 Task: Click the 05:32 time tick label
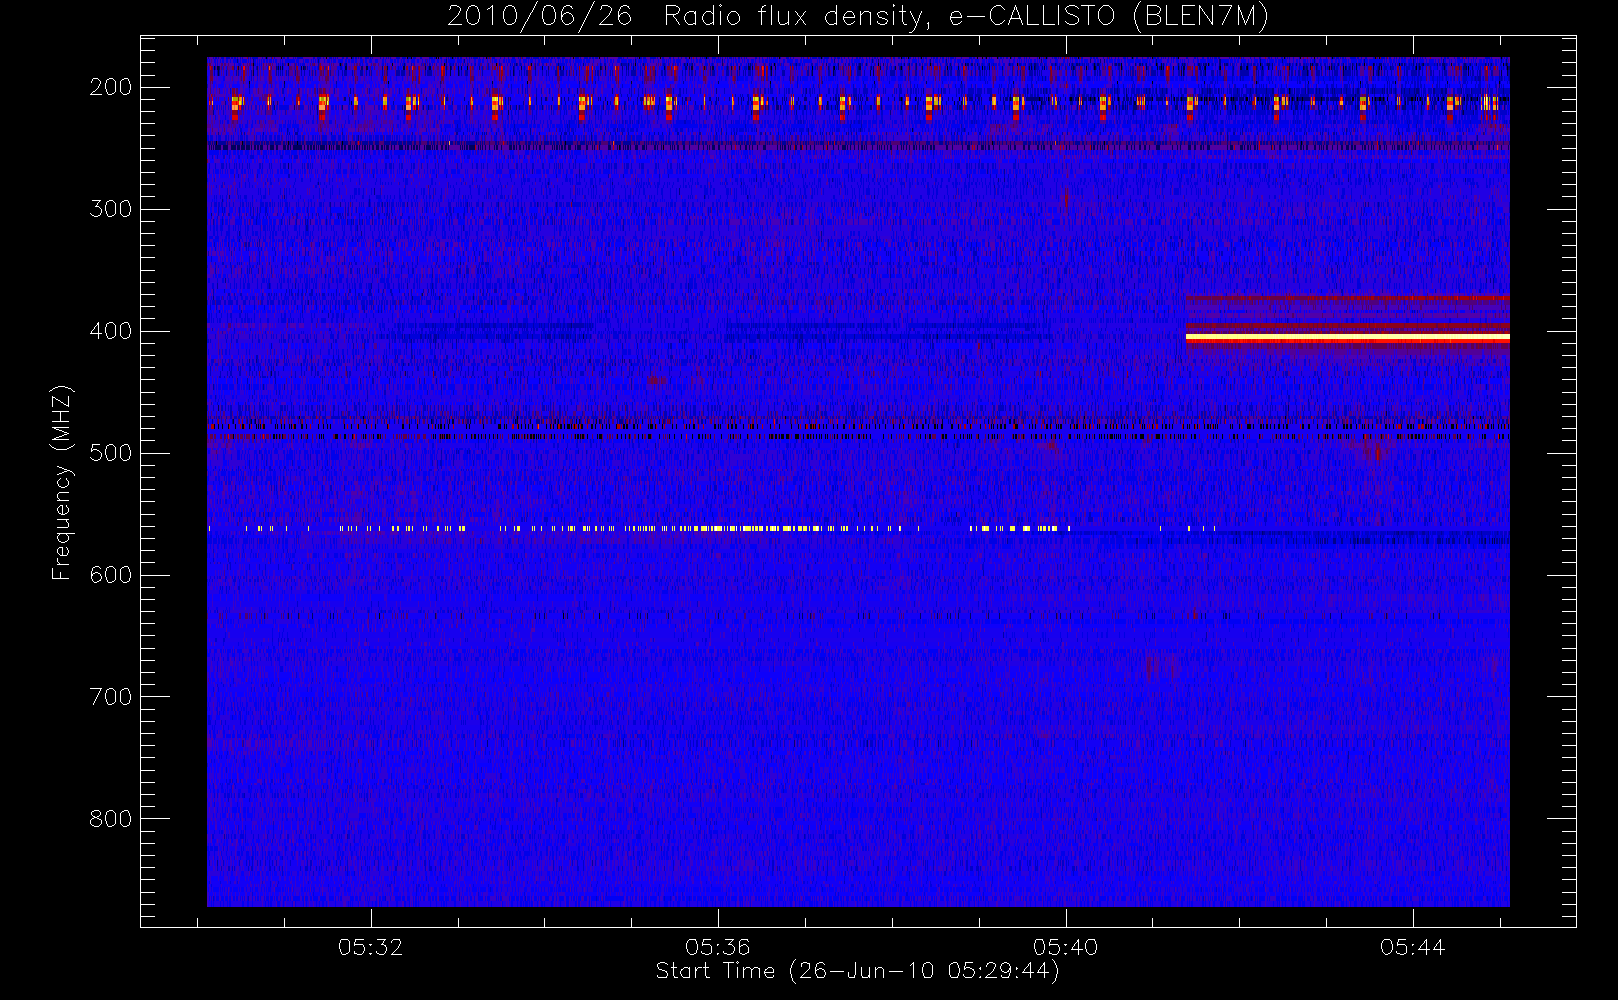click(x=370, y=947)
